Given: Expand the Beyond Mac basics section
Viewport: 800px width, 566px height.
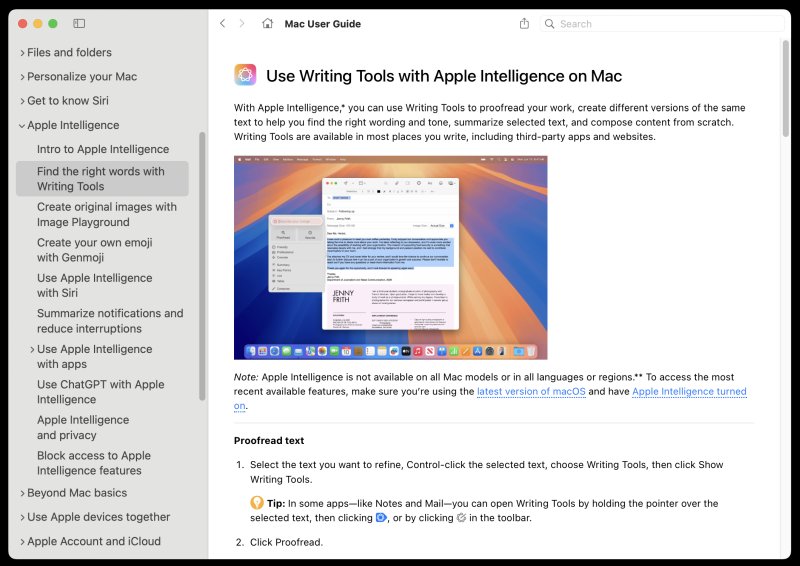Looking at the screenshot, I should tap(22, 493).
